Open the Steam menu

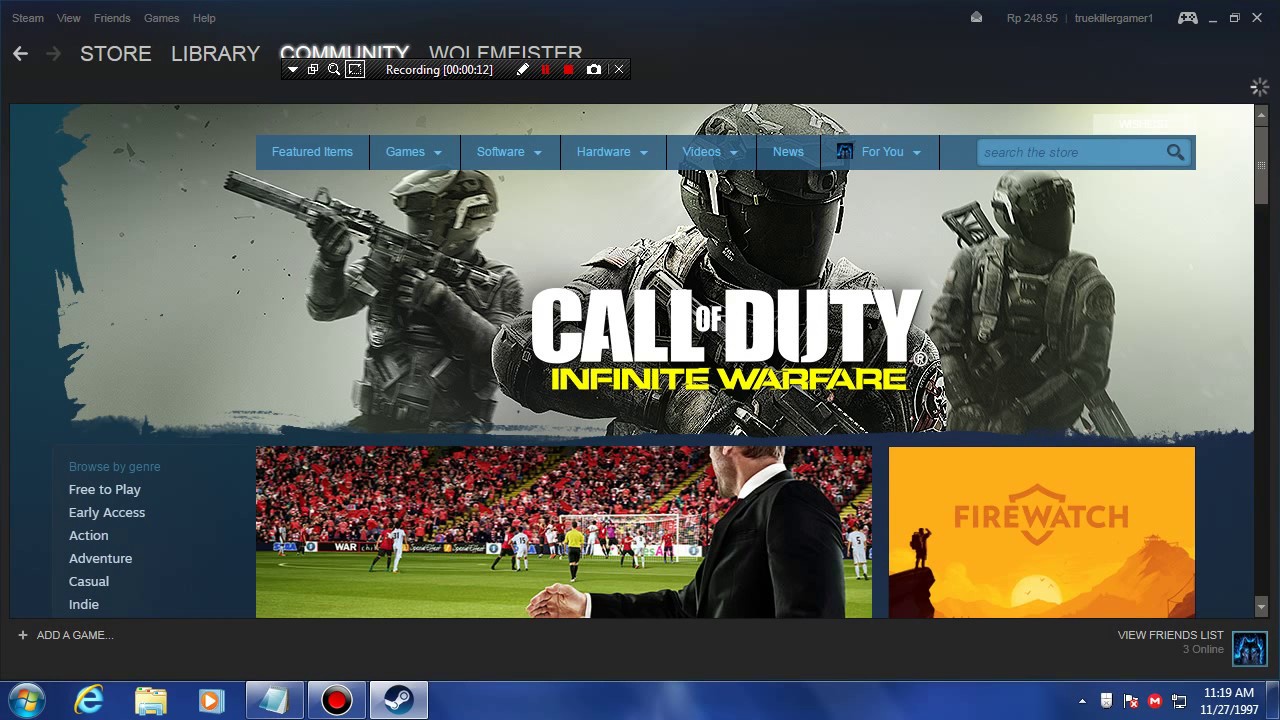point(27,18)
